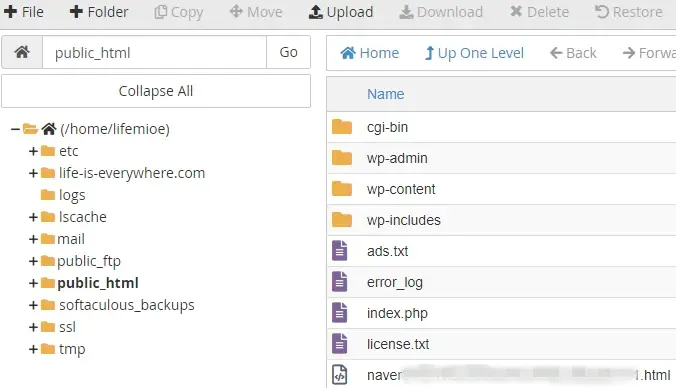Expand the life-is-everywhere.com tree folder
This screenshot has width=676, height=388.
(33, 173)
